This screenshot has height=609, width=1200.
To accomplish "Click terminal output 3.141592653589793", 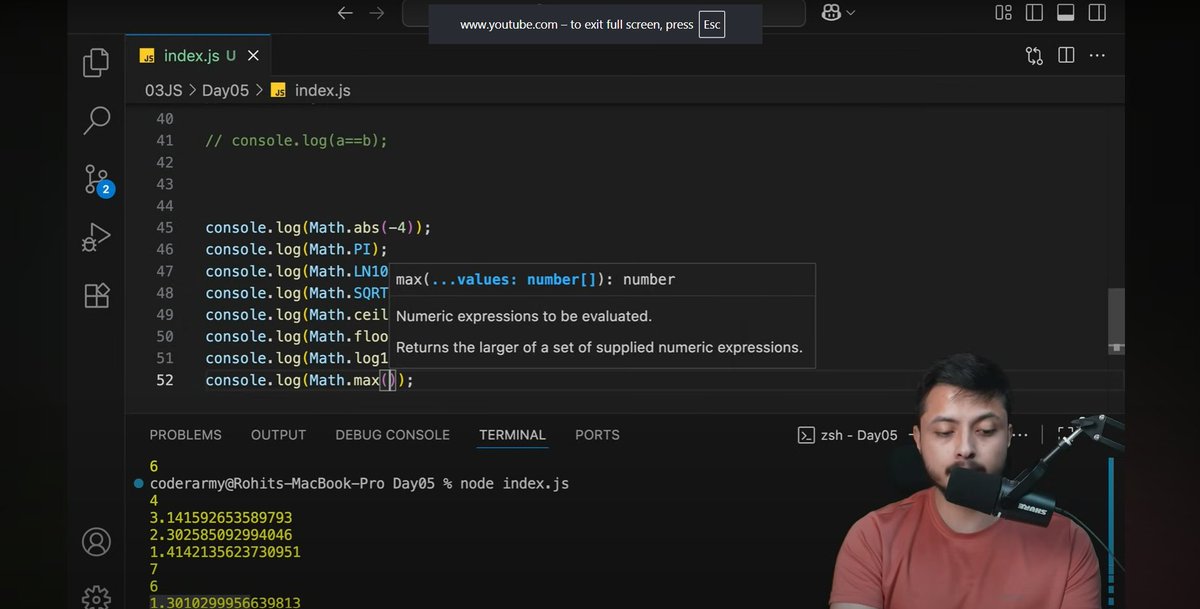I will [220, 518].
